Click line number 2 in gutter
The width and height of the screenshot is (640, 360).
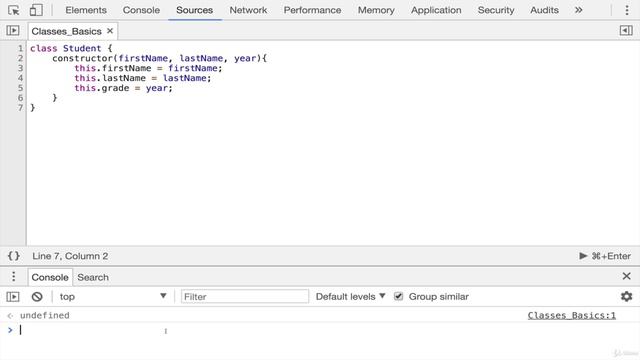pos(20,58)
